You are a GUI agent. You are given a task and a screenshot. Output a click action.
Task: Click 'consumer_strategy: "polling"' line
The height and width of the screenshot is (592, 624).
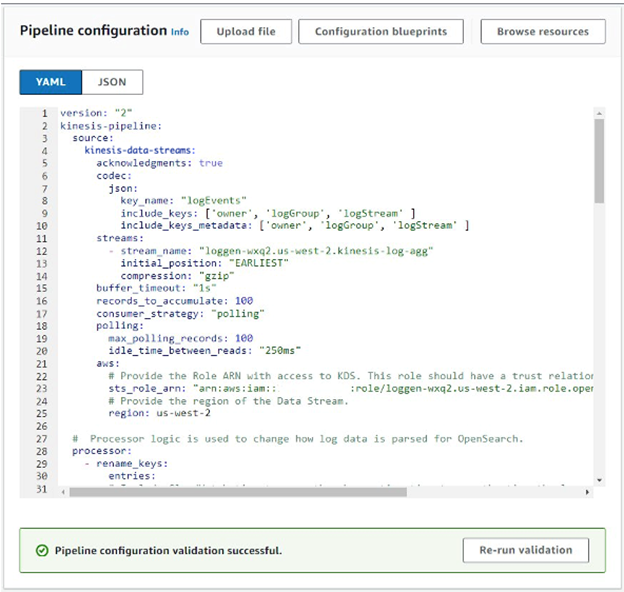point(180,314)
